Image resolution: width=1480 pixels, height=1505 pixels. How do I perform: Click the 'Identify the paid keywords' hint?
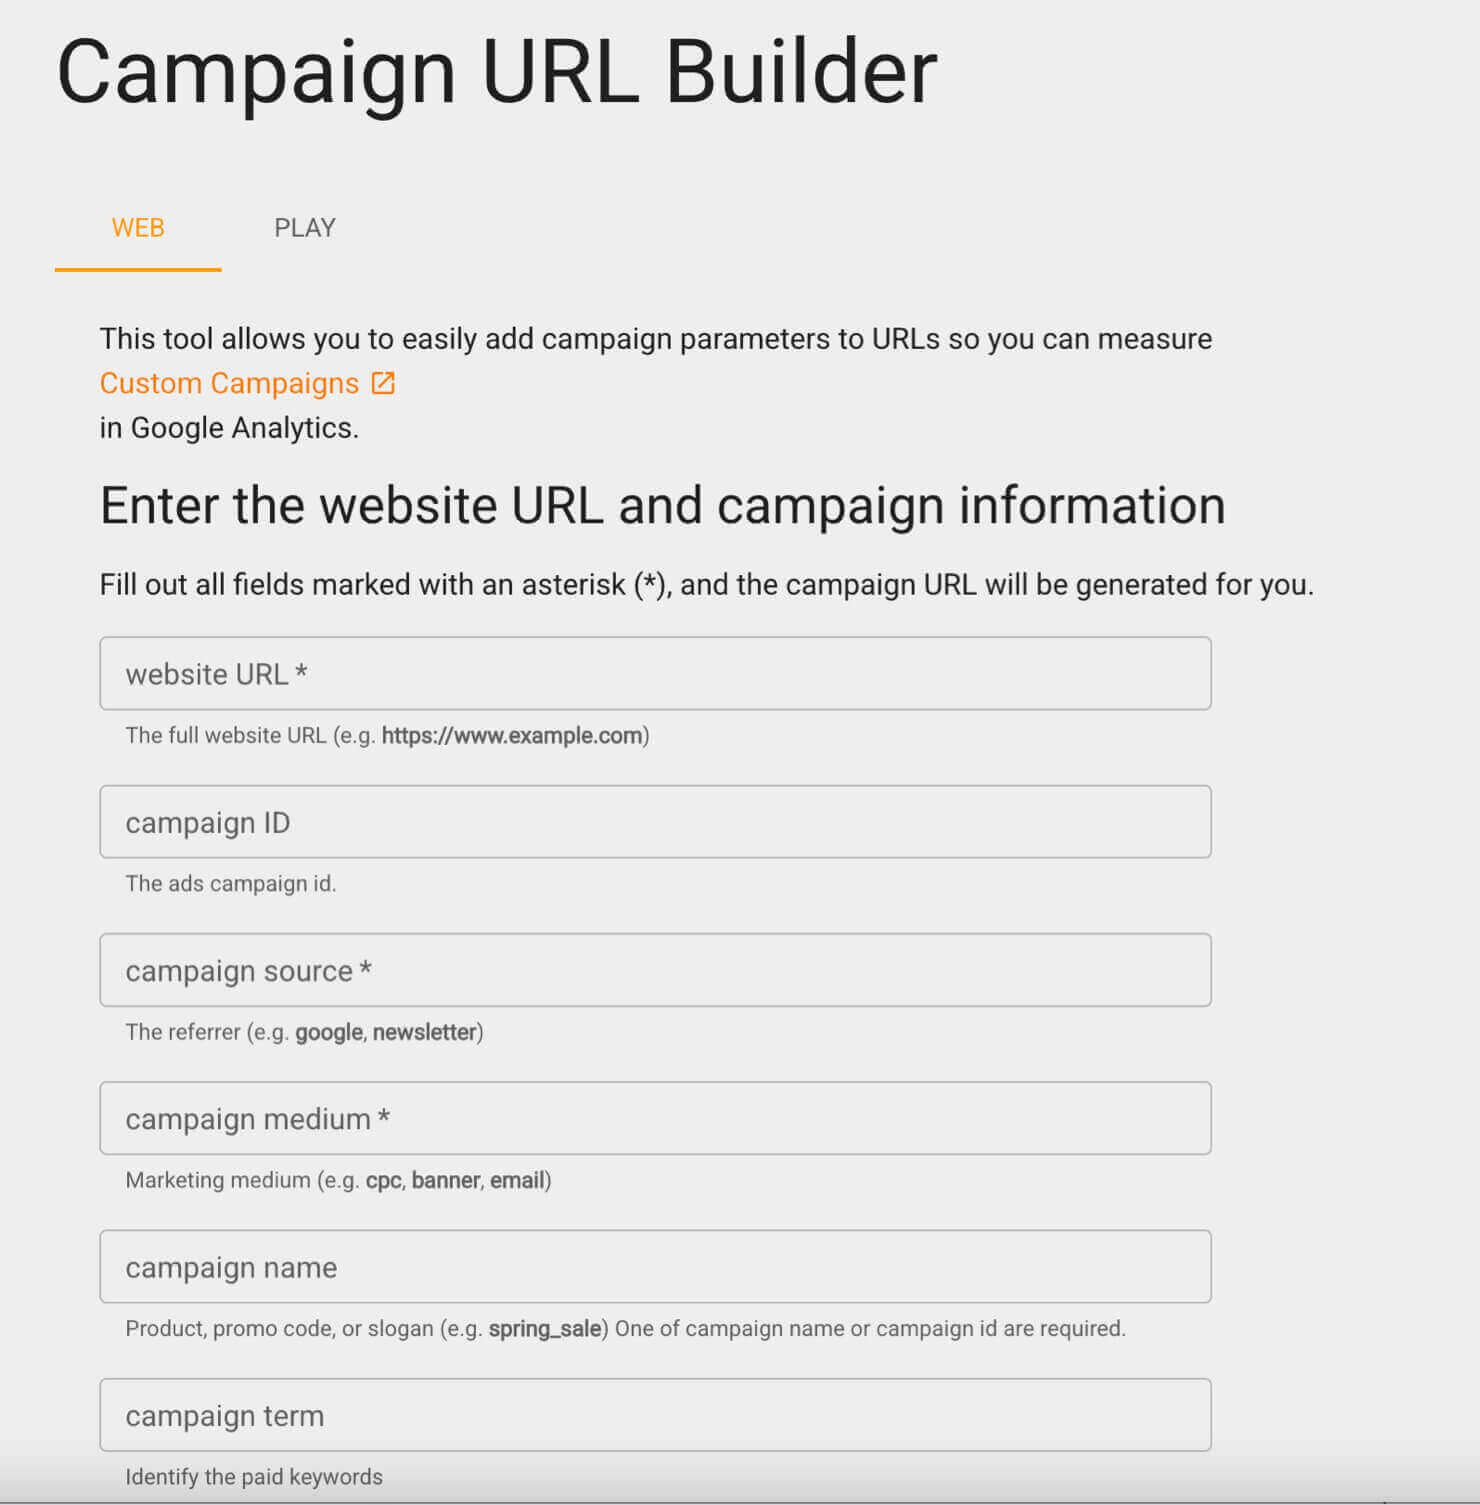point(254,1476)
